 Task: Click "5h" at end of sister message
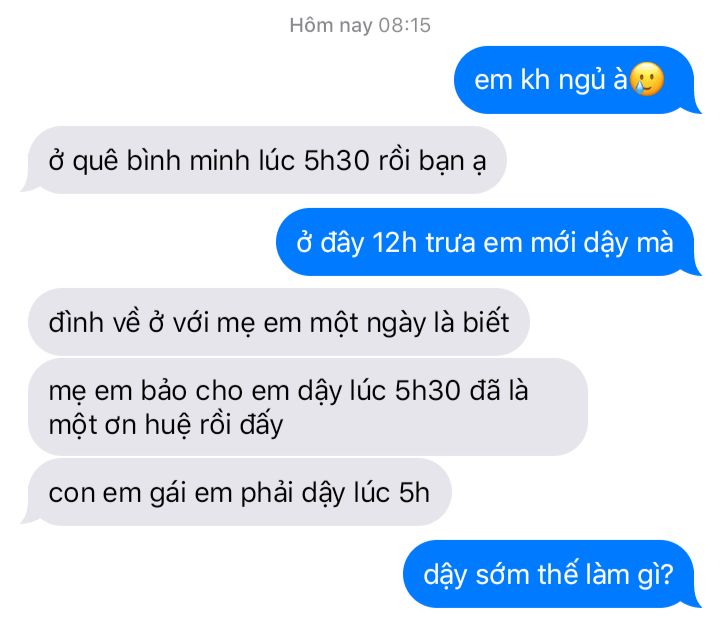tap(414, 493)
